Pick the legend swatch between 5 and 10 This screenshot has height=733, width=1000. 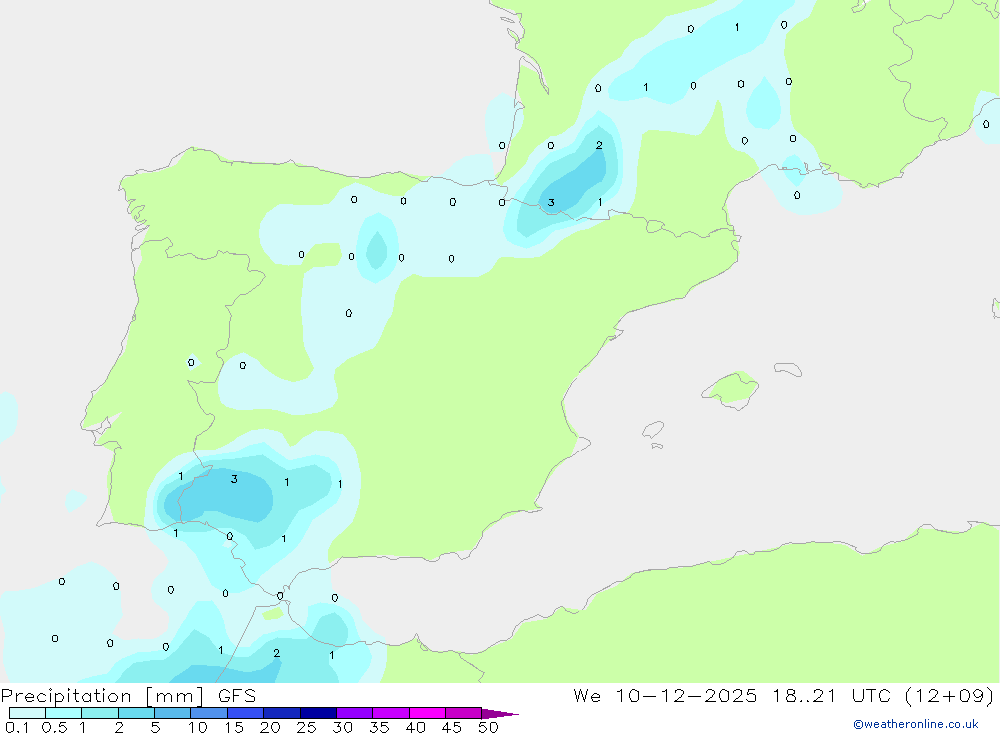click(x=172, y=713)
